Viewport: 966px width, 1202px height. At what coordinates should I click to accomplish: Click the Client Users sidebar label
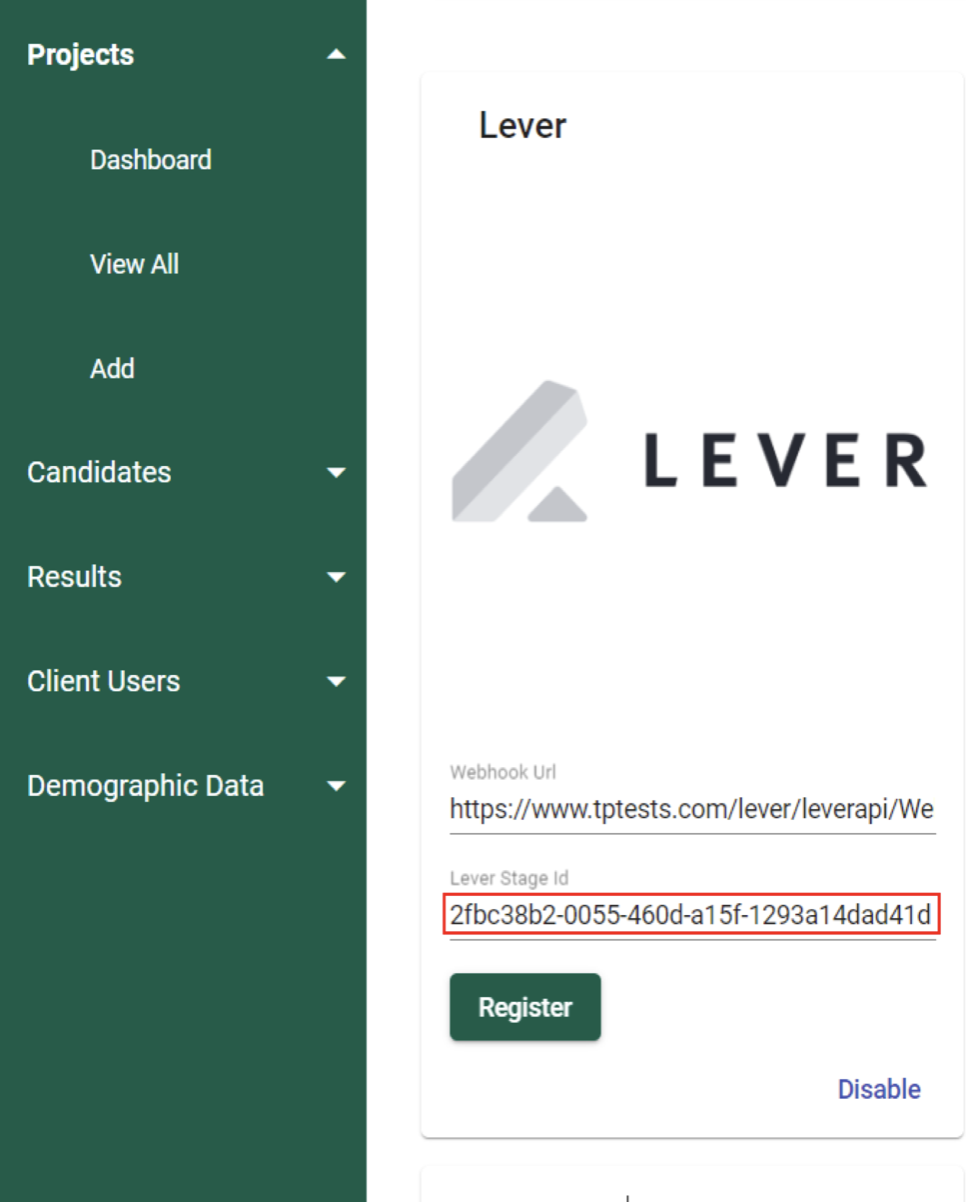click(x=104, y=682)
